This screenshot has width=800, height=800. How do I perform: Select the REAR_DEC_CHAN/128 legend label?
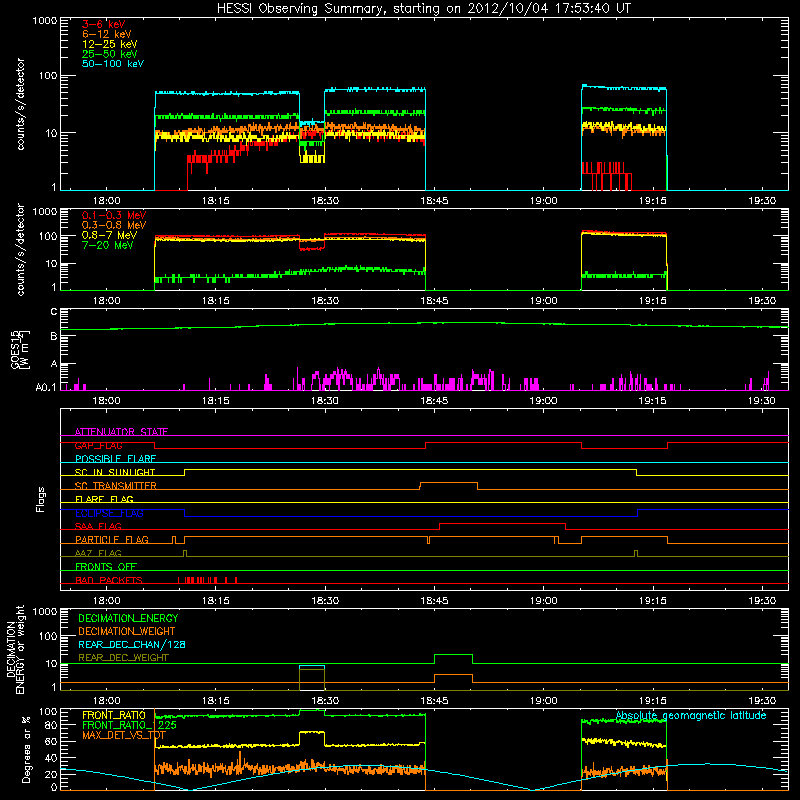(x=132, y=644)
